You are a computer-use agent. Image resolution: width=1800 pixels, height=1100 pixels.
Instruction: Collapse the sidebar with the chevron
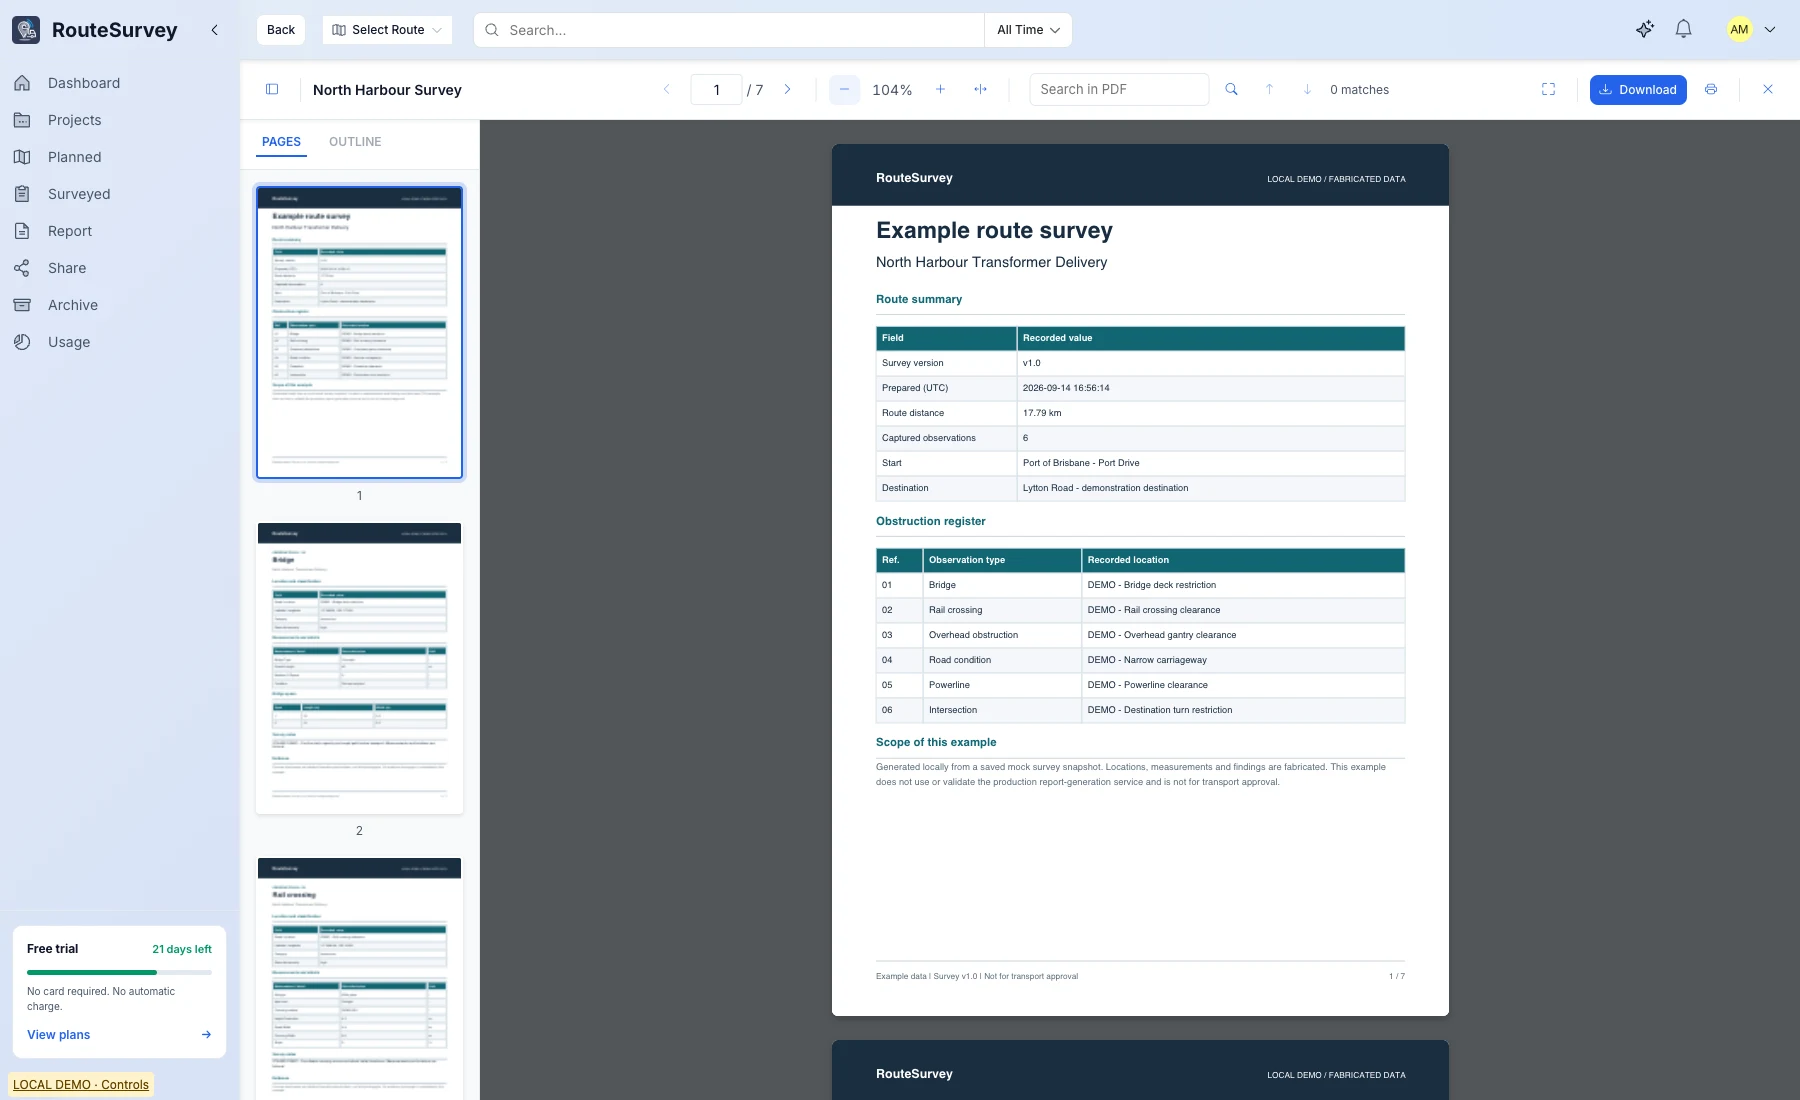[x=214, y=30]
